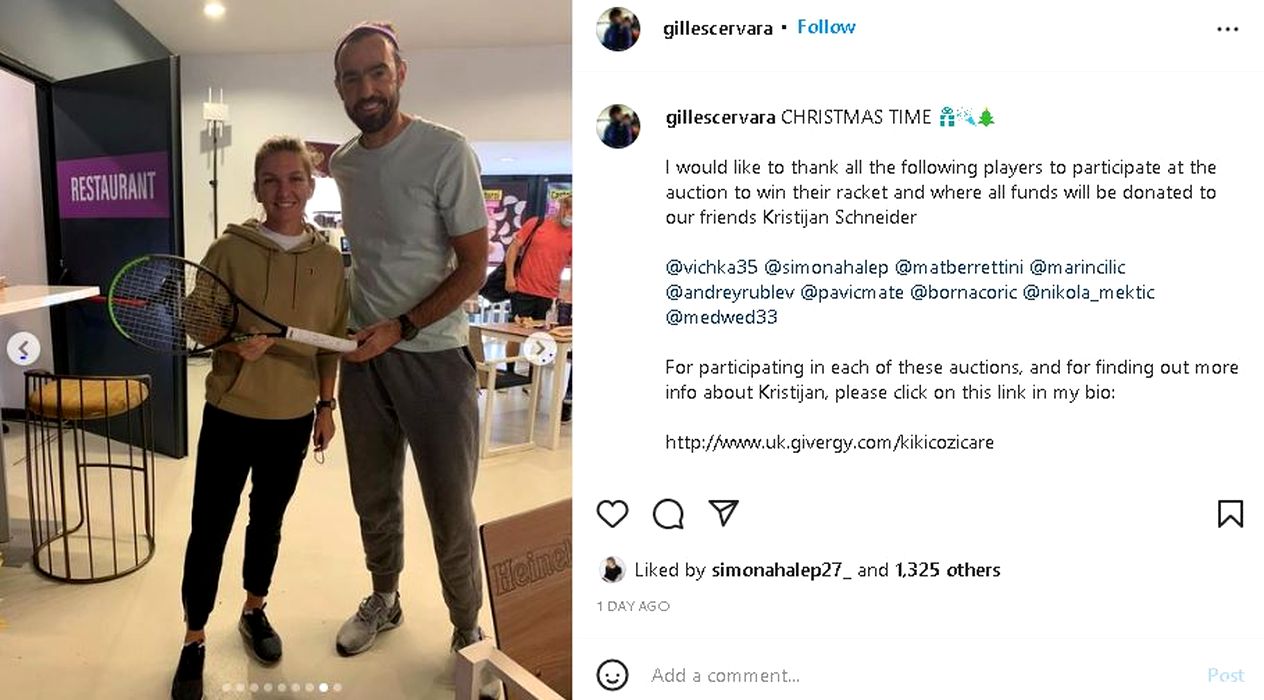
Task: Click the avatar beside the caption
Action: tap(618, 126)
